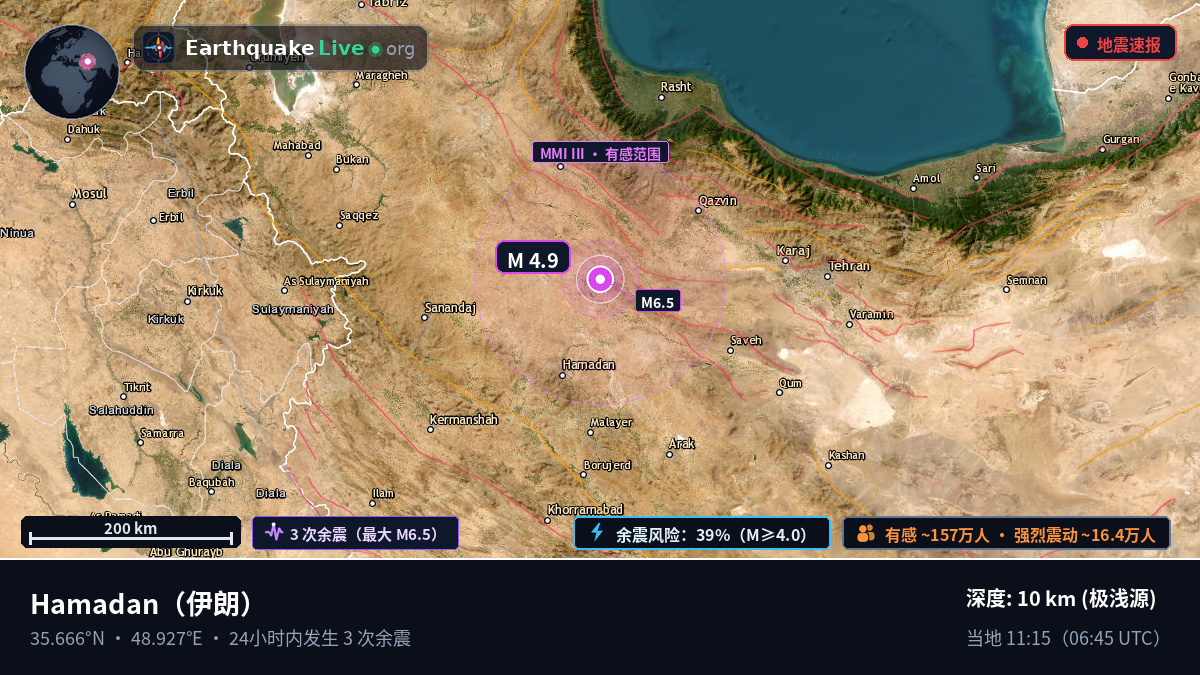Click the 深度: 10 km (极浅源) text

point(1061,599)
